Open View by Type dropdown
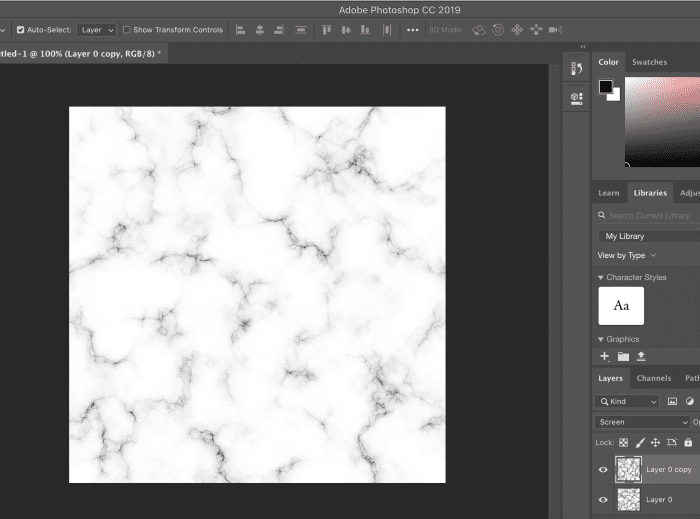This screenshot has height=519, width=700. pos(627,255)
